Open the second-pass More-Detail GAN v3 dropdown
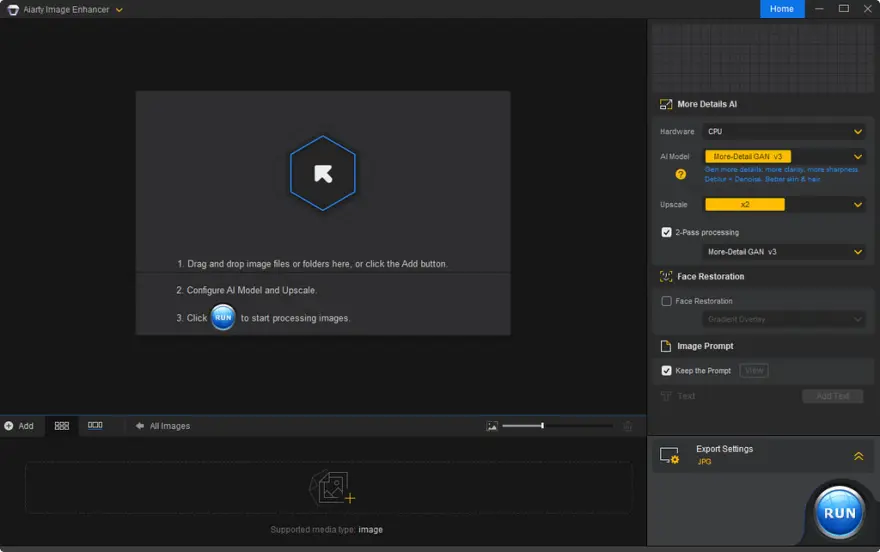 [783, 252]
